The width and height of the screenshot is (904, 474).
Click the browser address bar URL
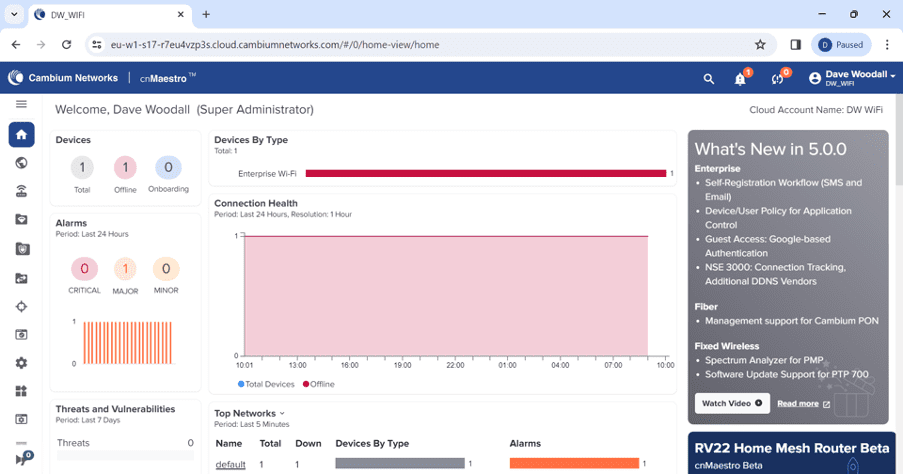point(275,44)
